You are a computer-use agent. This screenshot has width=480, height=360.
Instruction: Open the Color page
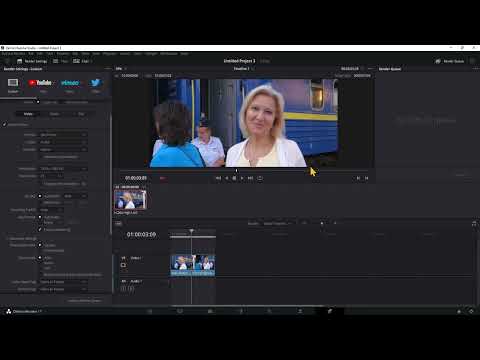[x=269, y=311]
